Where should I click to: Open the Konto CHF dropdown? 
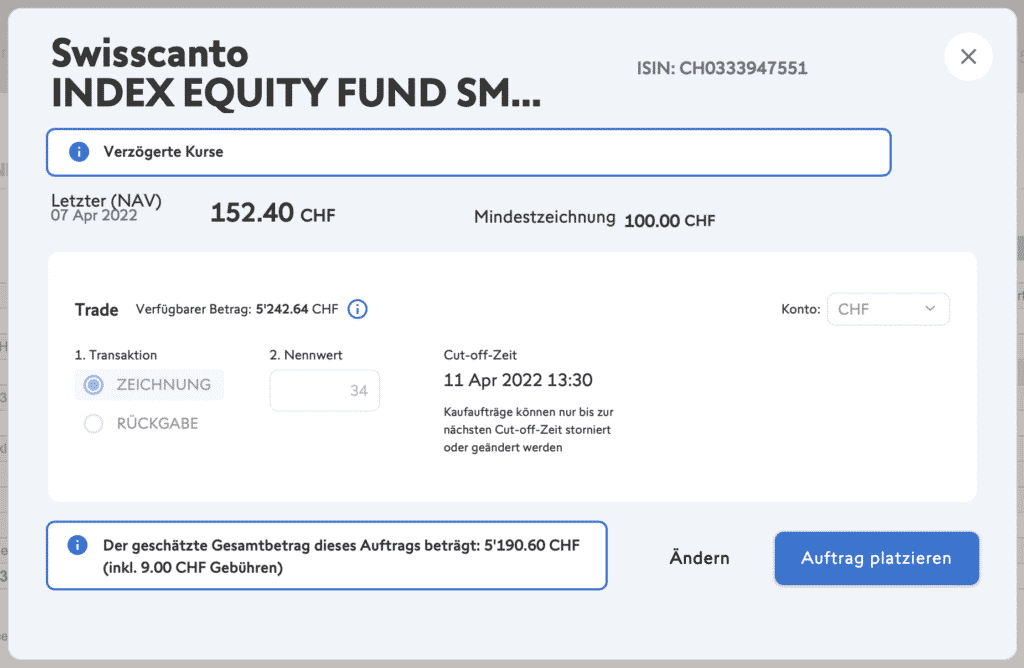888,310
